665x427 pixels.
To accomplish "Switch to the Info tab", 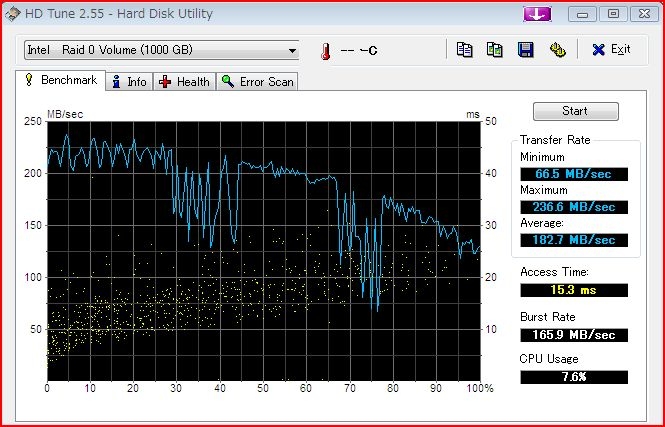I will [129, 81].
